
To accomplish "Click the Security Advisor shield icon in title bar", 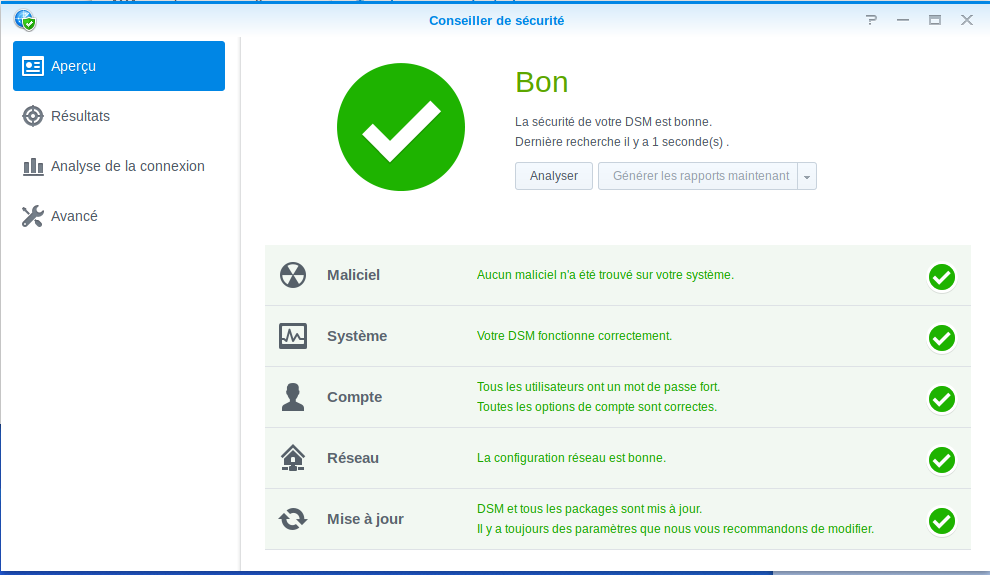I will 25,20.
